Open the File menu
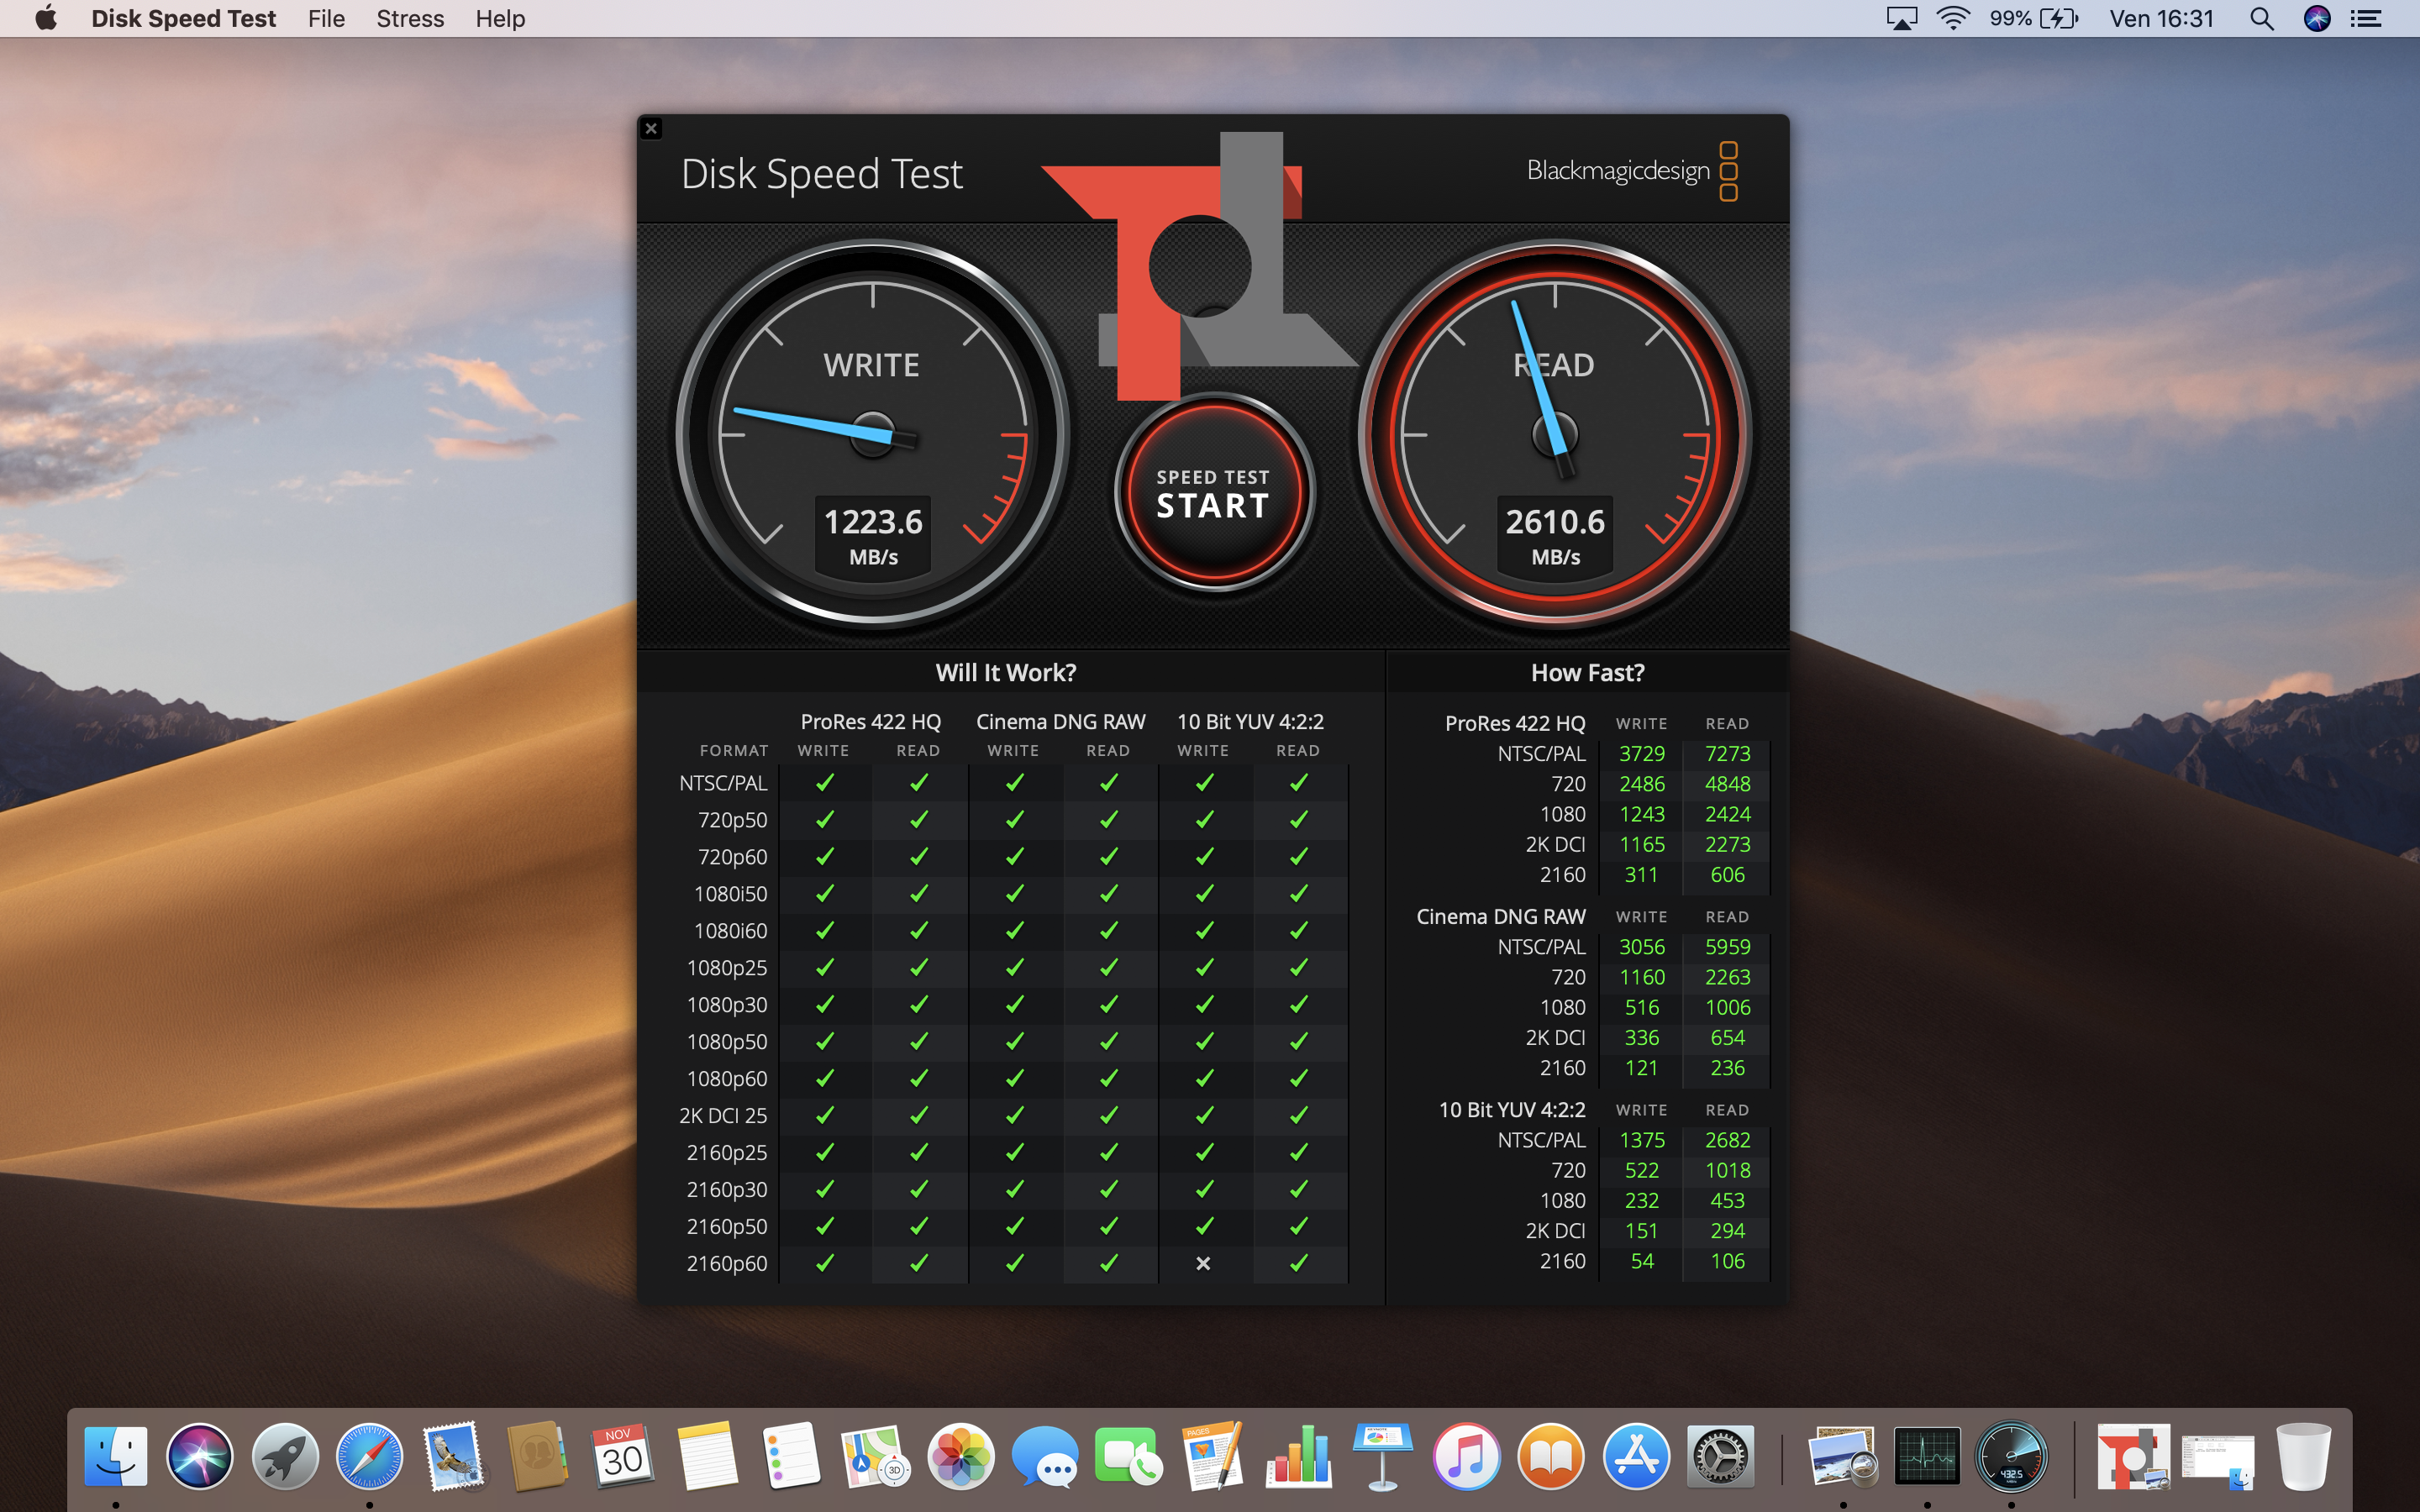Screen dimensions: 2420x1512 click(x=326, y=18)
